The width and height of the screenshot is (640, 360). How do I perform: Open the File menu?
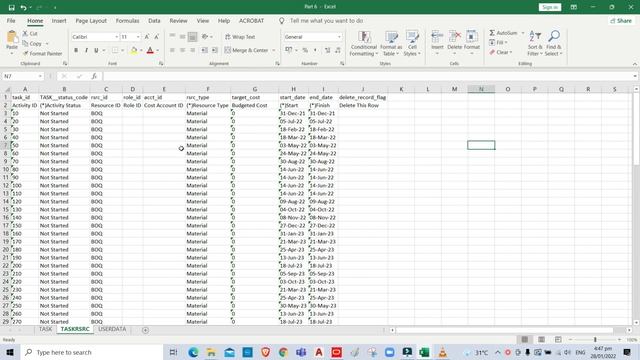point(11,20)
